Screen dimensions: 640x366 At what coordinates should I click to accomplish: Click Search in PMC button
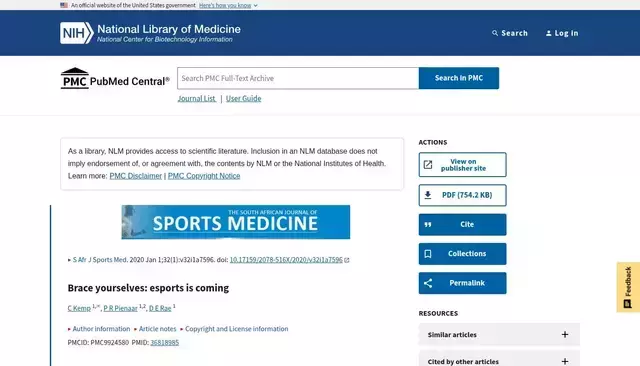[459, 78]
